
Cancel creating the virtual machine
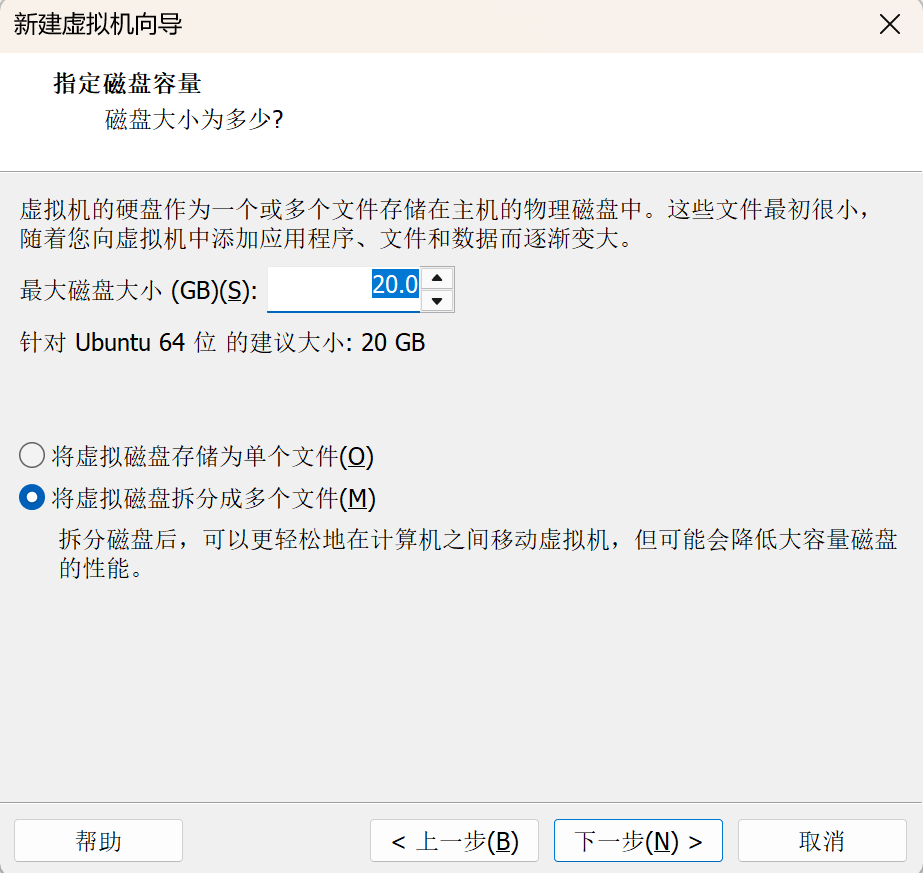[822, 840]
